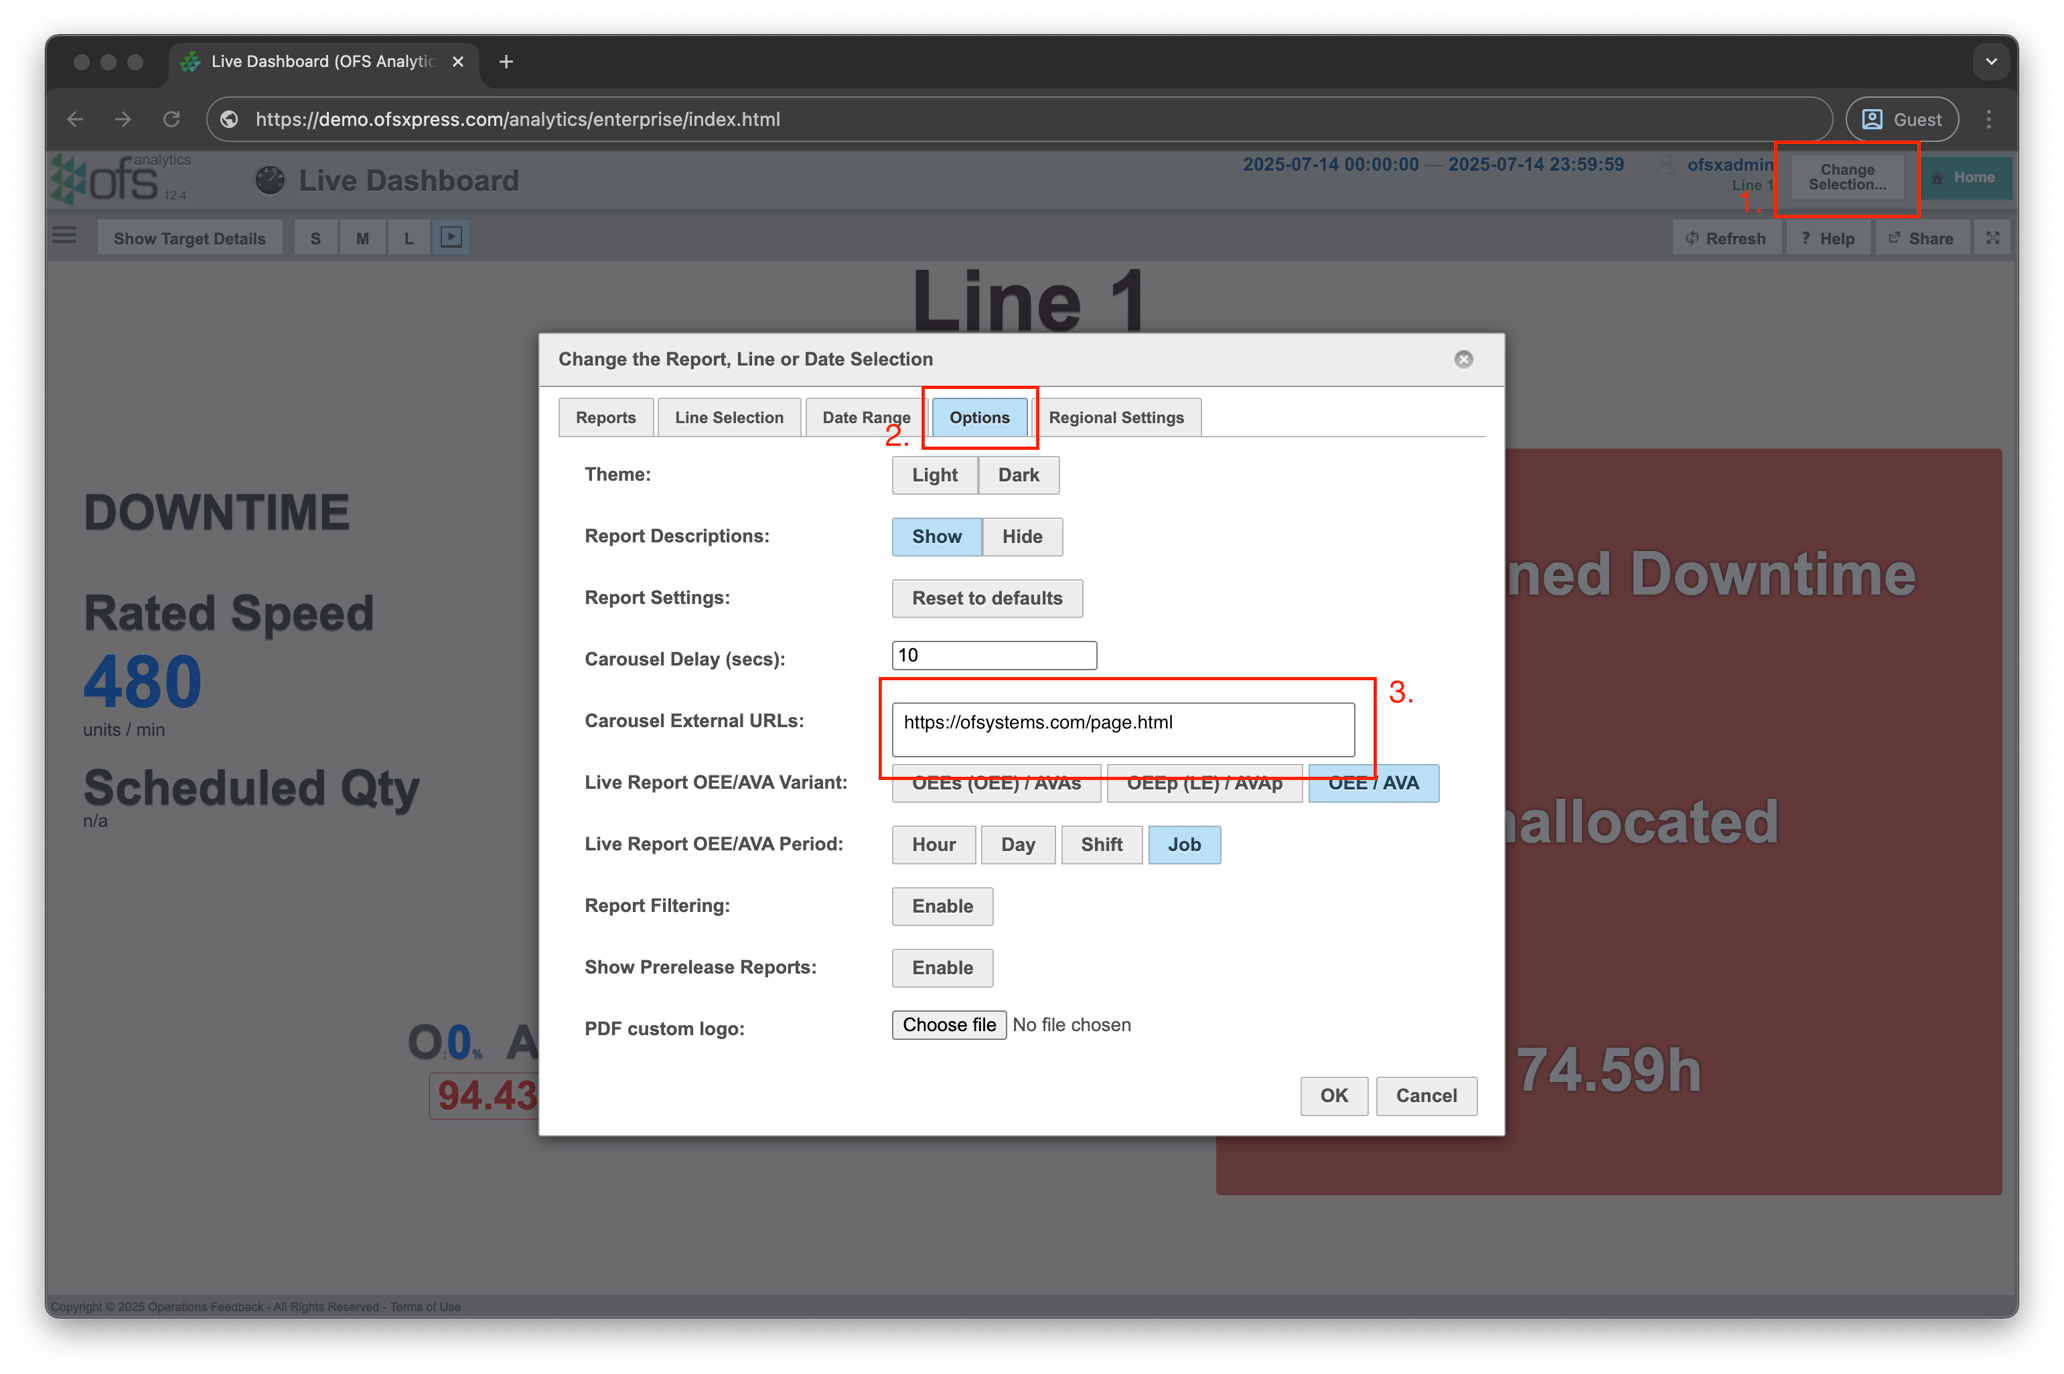Reset report settings to defaults
Viewport: 2064px width, 1374px height.
[986, 598]
